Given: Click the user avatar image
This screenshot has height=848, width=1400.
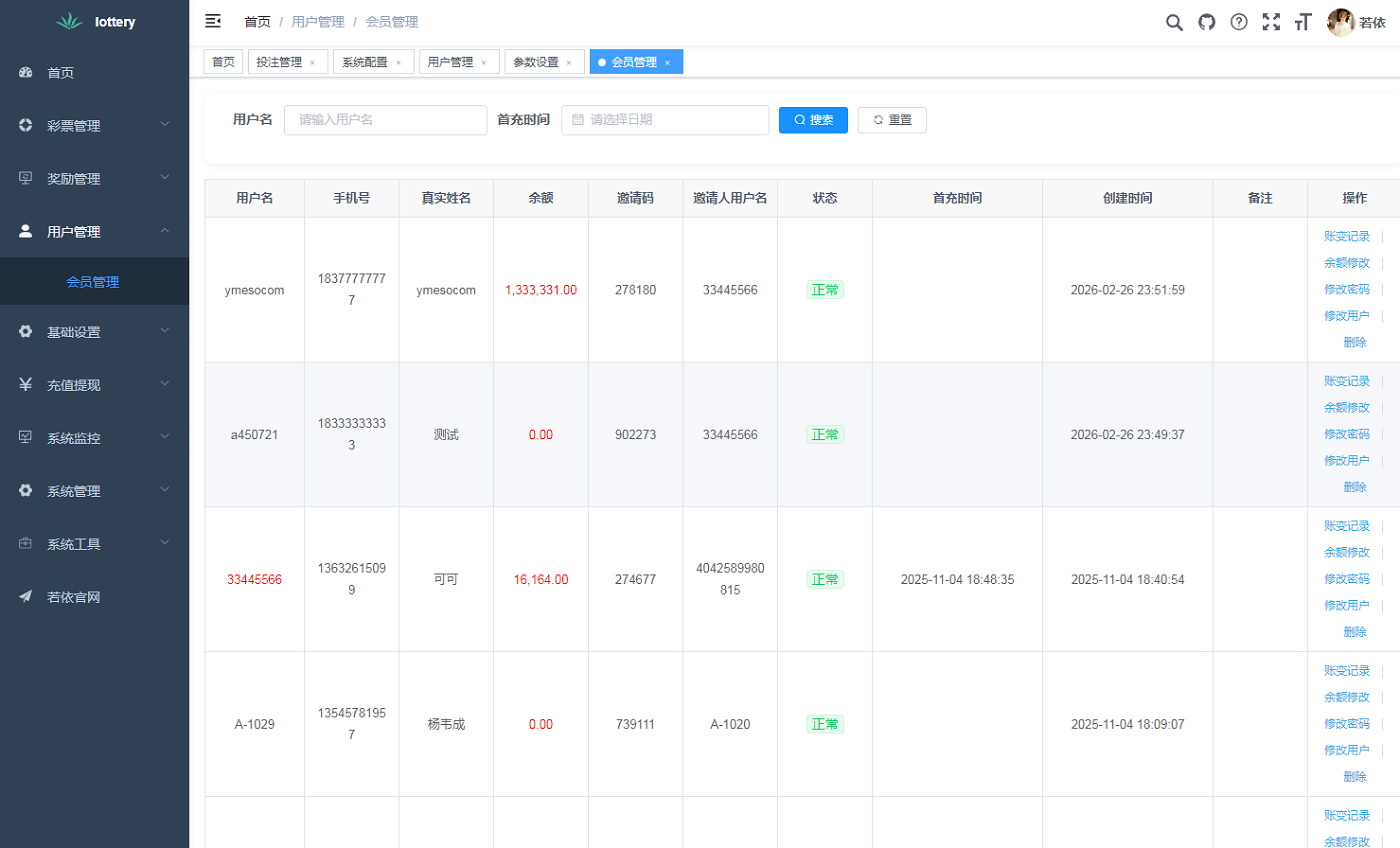Looking at the screenshot, I should (1340, 22).
